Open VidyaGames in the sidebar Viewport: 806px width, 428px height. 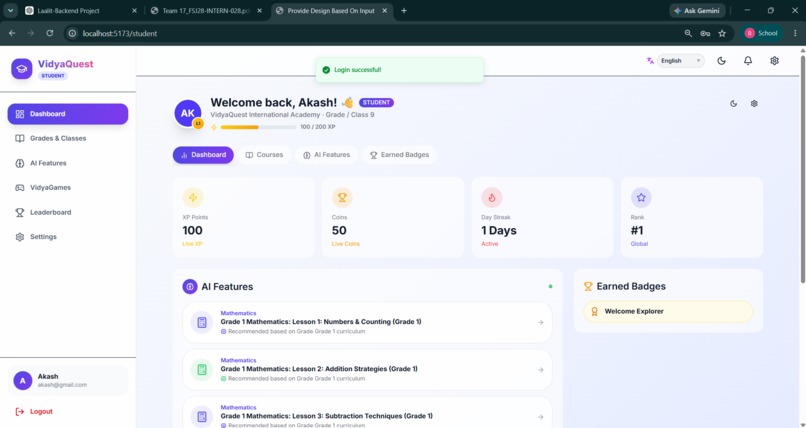tap(67, 188)
